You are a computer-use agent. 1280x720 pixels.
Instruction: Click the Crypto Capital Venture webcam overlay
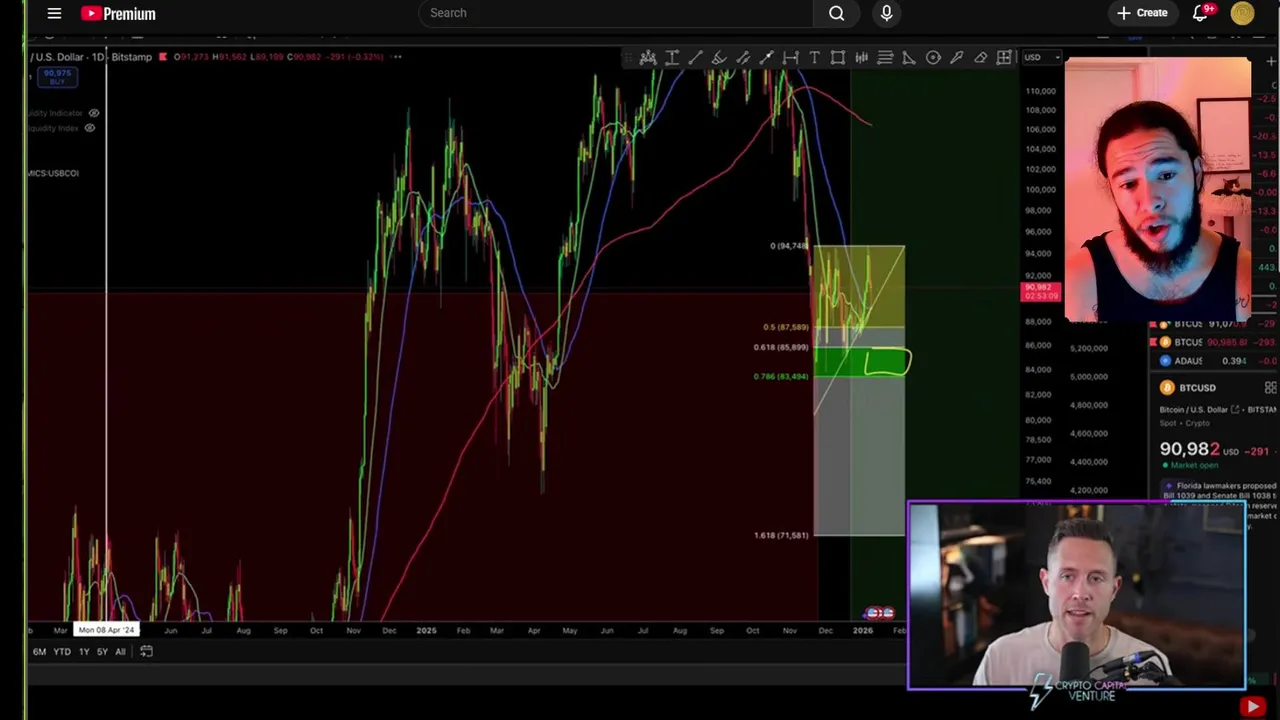pos(1077,596)
